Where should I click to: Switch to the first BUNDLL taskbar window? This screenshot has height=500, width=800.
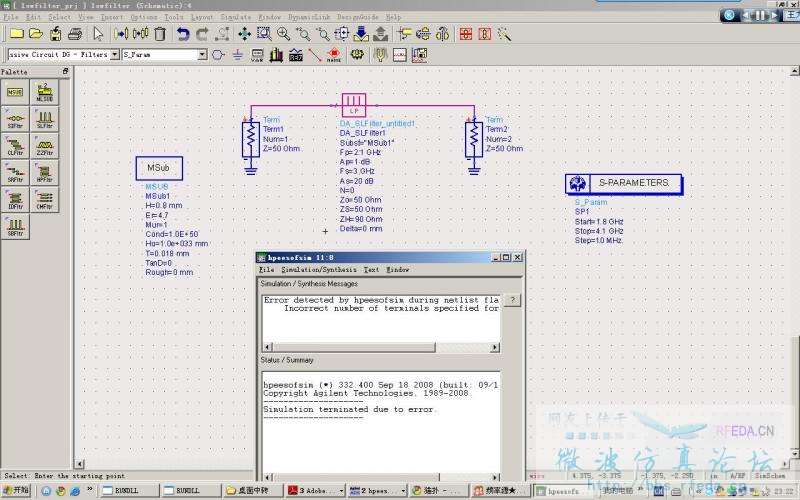128,490
